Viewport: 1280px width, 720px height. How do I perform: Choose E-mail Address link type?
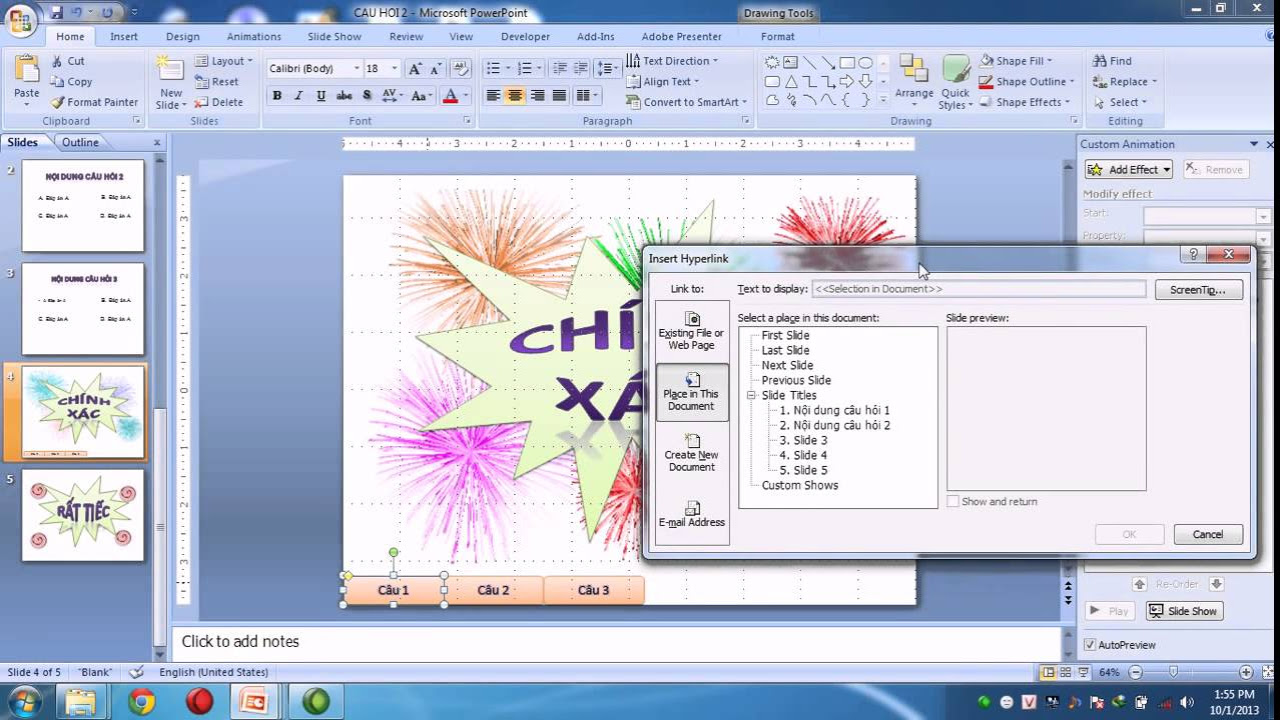pos(691,515)
